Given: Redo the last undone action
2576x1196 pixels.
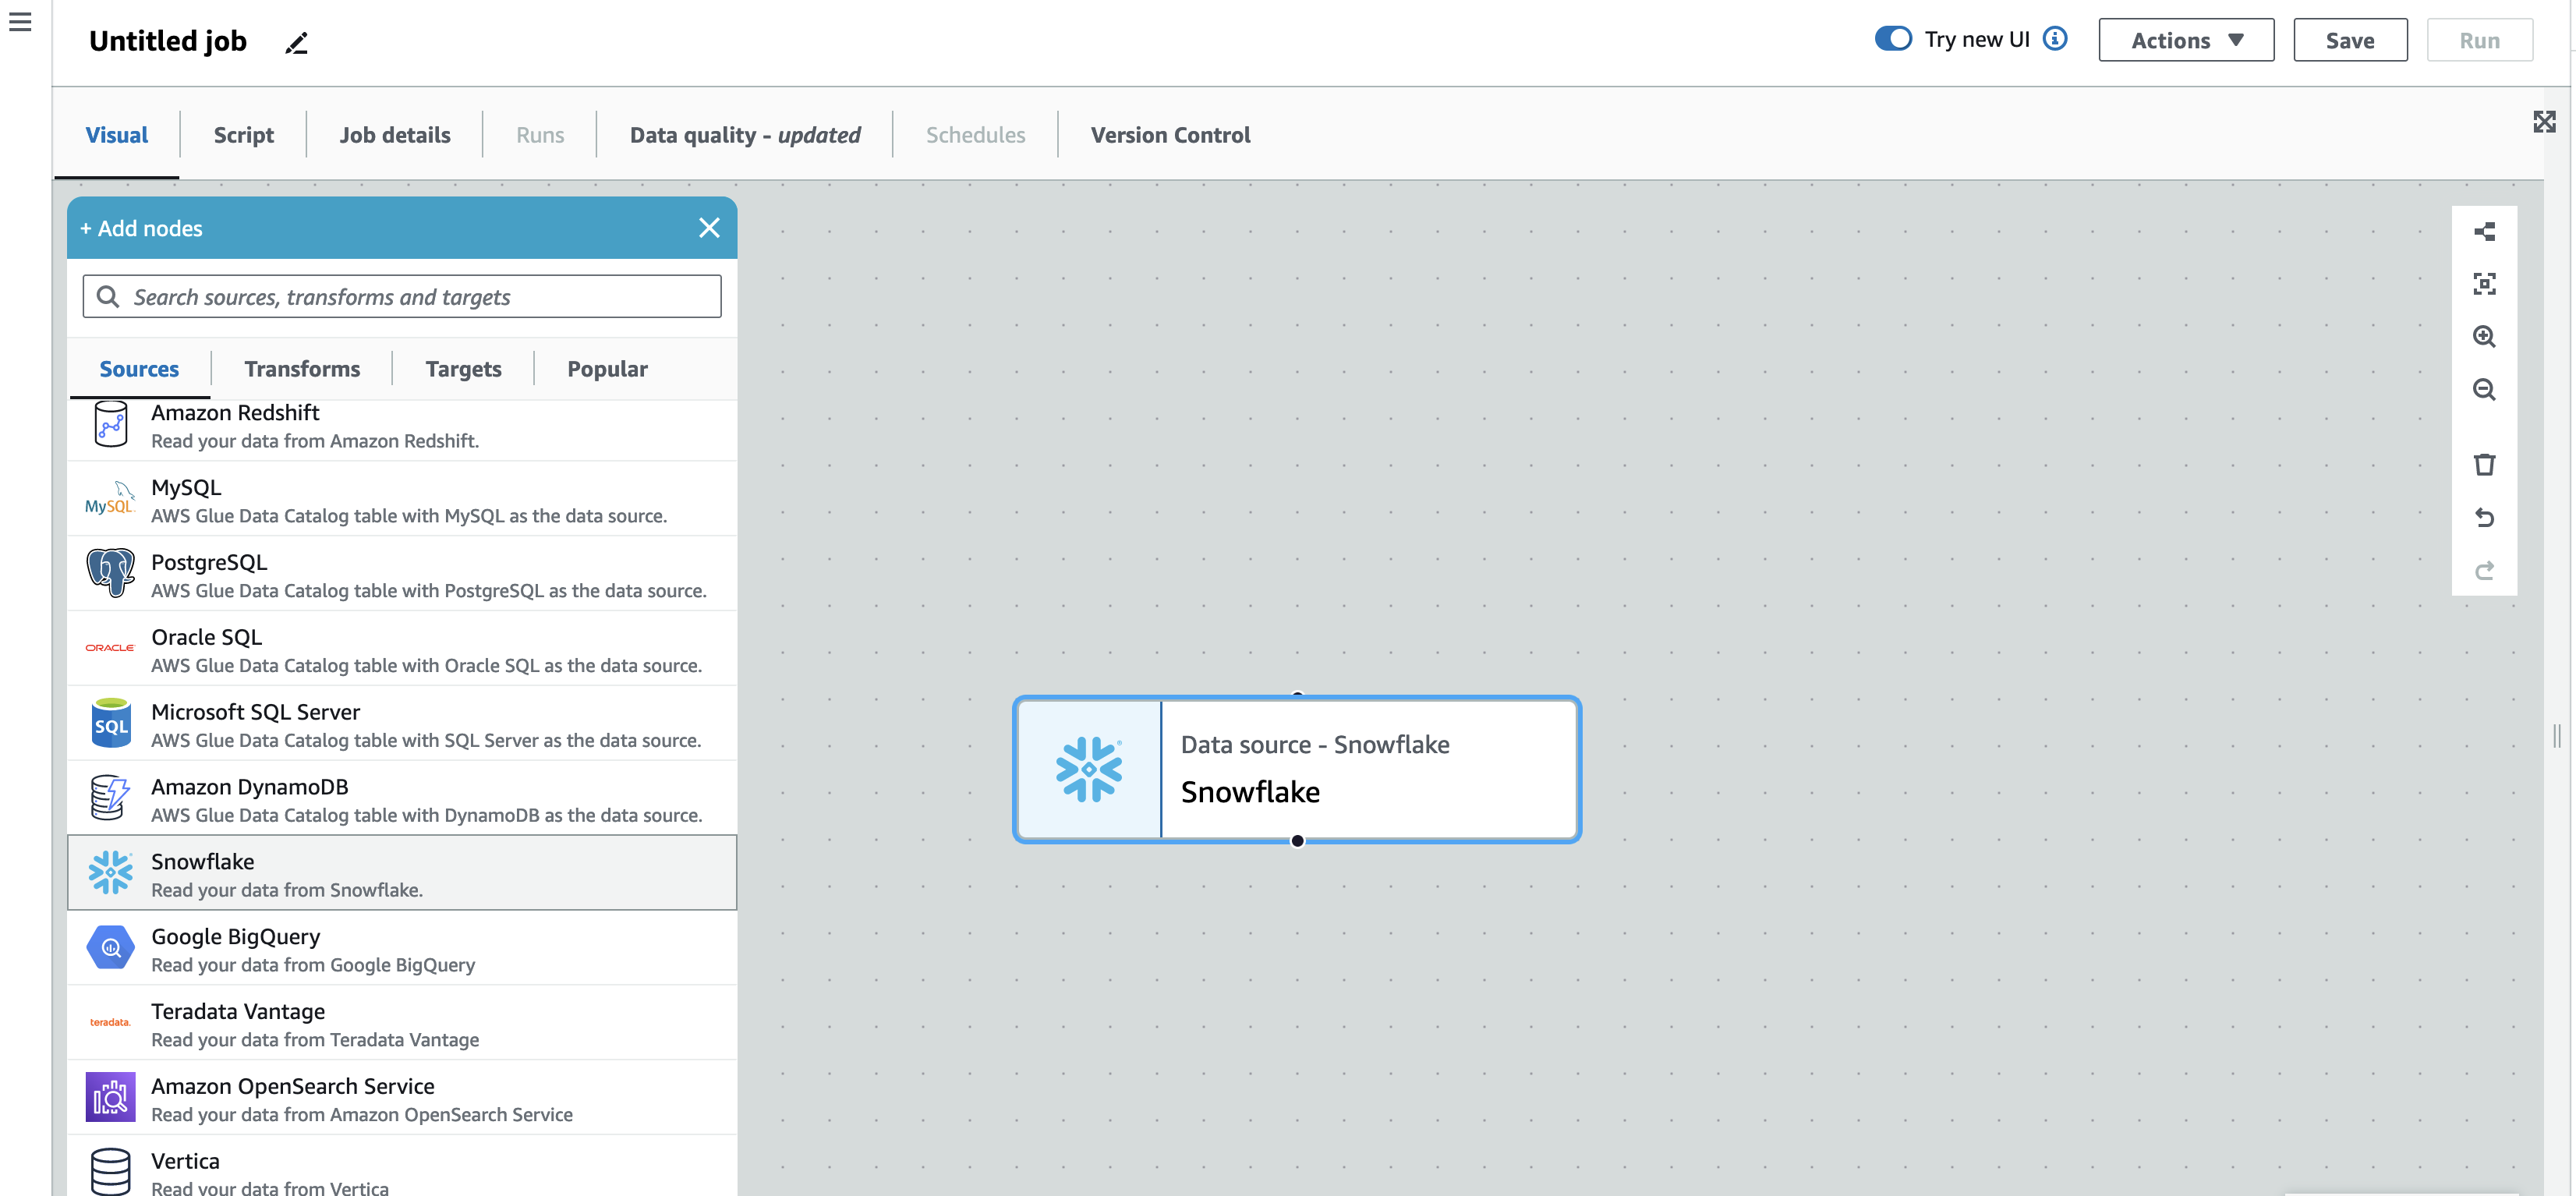Looking at the screenshot, I should pos(2486,570).
